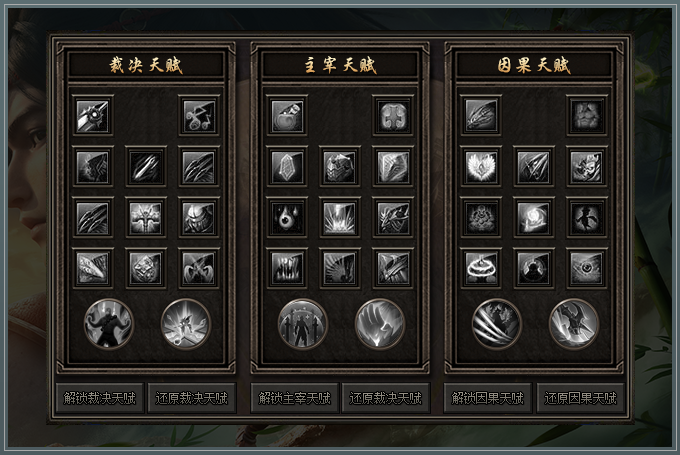Click the 还原裁决天赋 button under 裁决 panel
This screenshot has width=680, height=455.
pos(192,398)
